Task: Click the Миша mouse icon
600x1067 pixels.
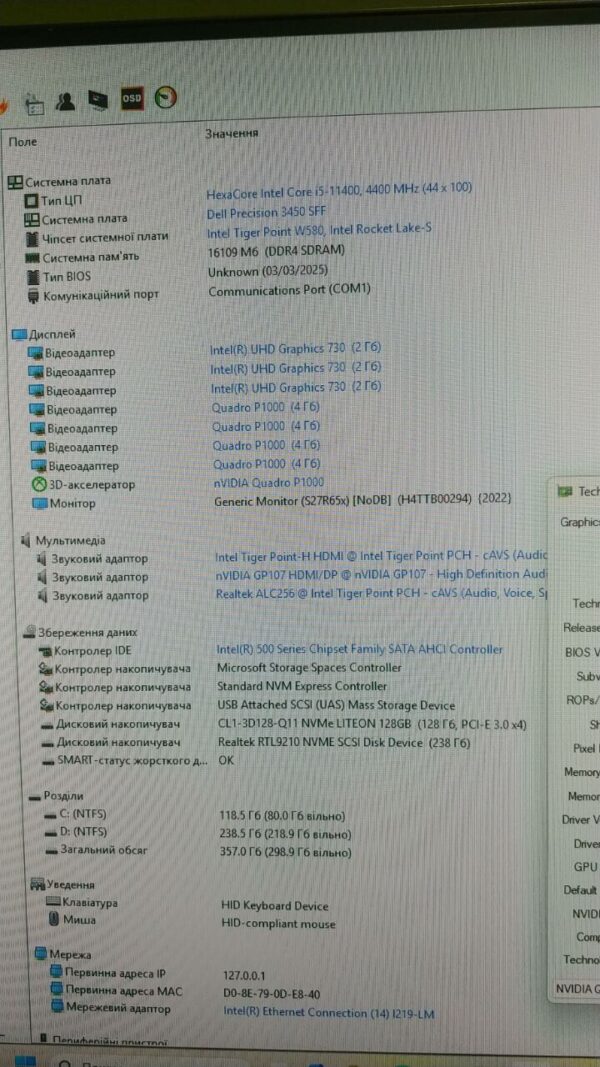Action: [x=54, y=920]
